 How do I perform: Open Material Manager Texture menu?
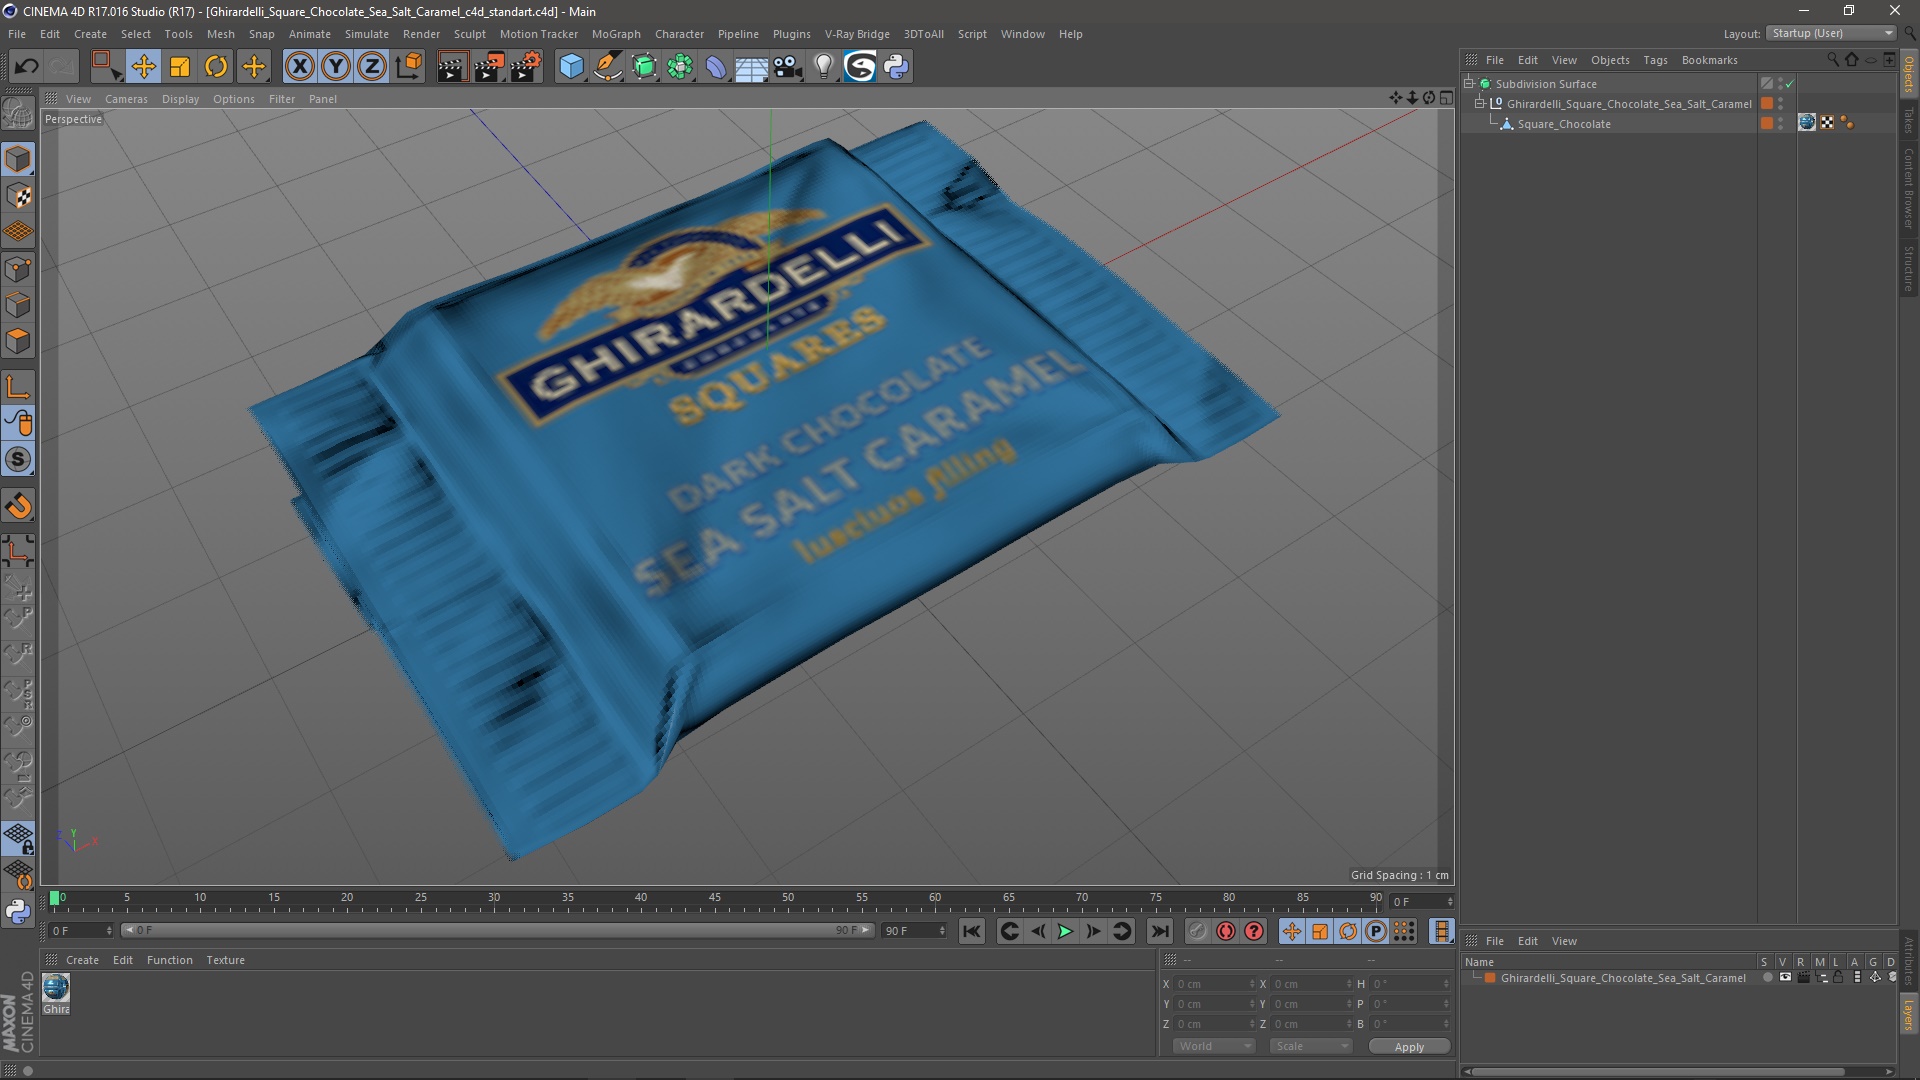pyautogui.click(x=225, y=960)
